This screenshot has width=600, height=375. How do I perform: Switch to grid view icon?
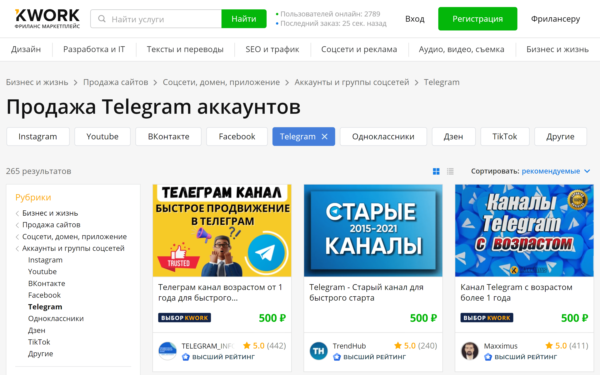436,171
